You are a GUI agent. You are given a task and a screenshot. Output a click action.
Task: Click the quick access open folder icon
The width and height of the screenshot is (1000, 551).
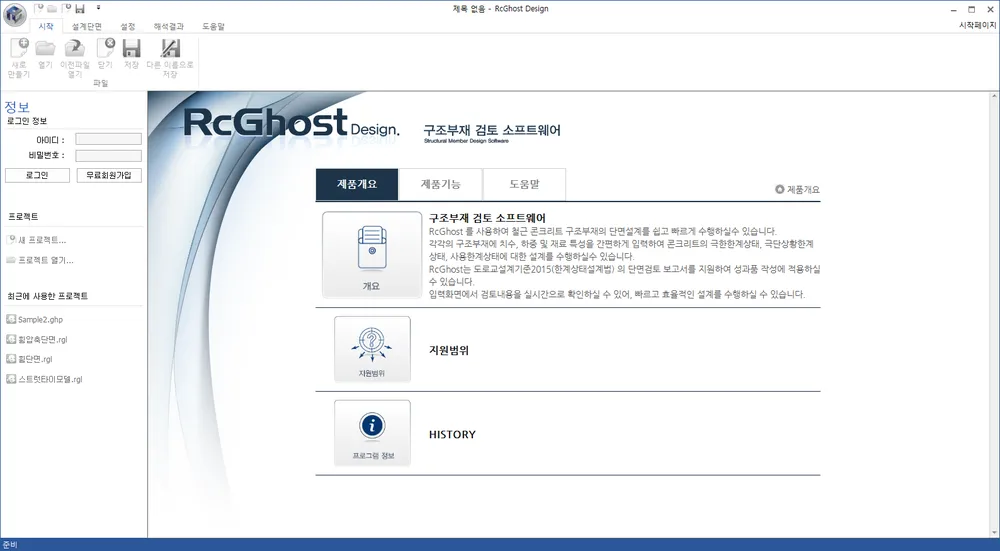[52, 8]
